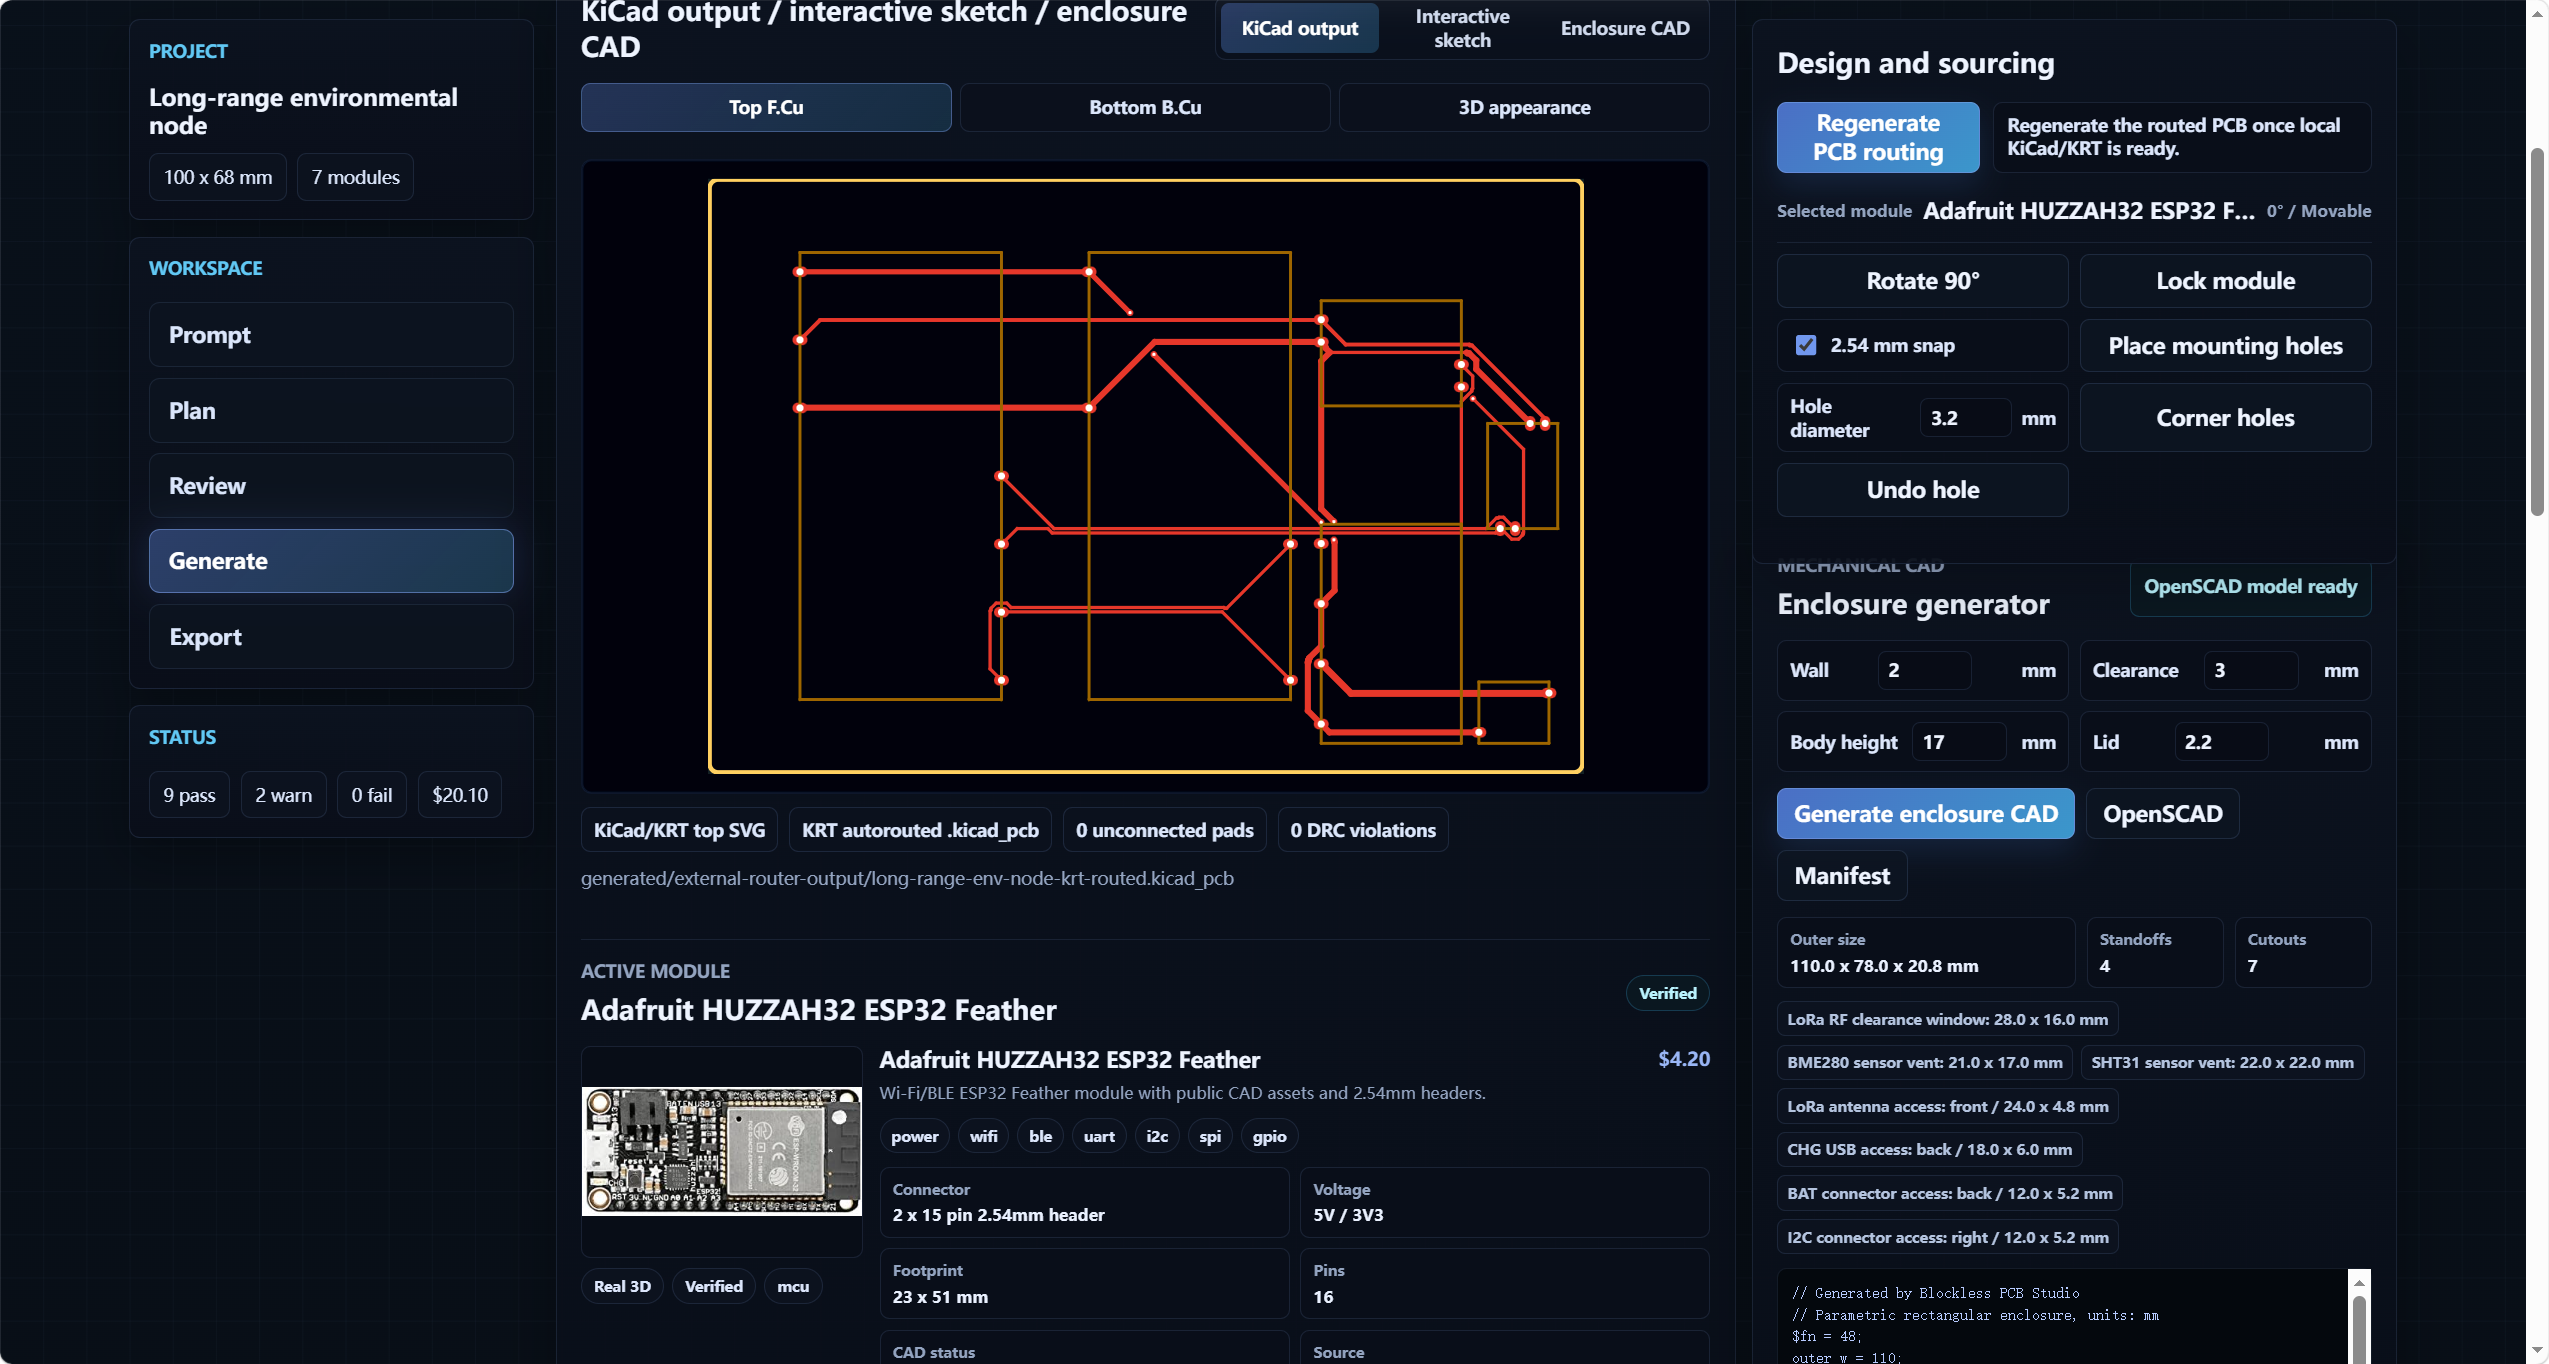Click the mcu tag
The height and width of the screenshot is (1364, 2549).
(x=793, y=1287)
